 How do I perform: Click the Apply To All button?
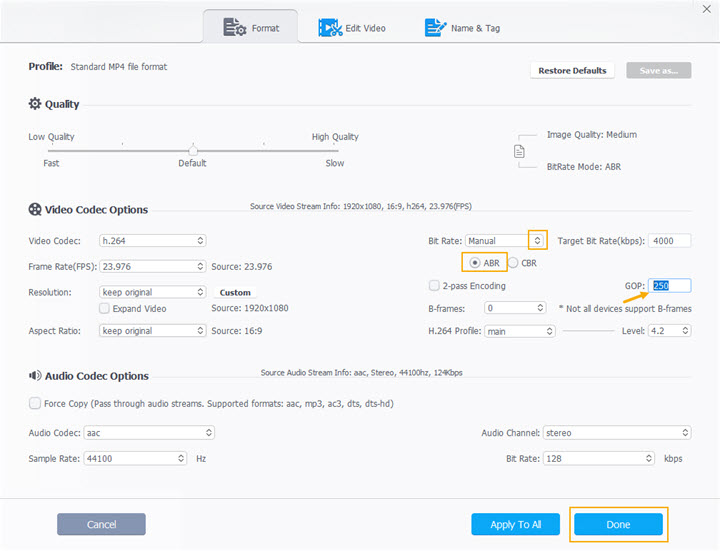pos(516,524)
